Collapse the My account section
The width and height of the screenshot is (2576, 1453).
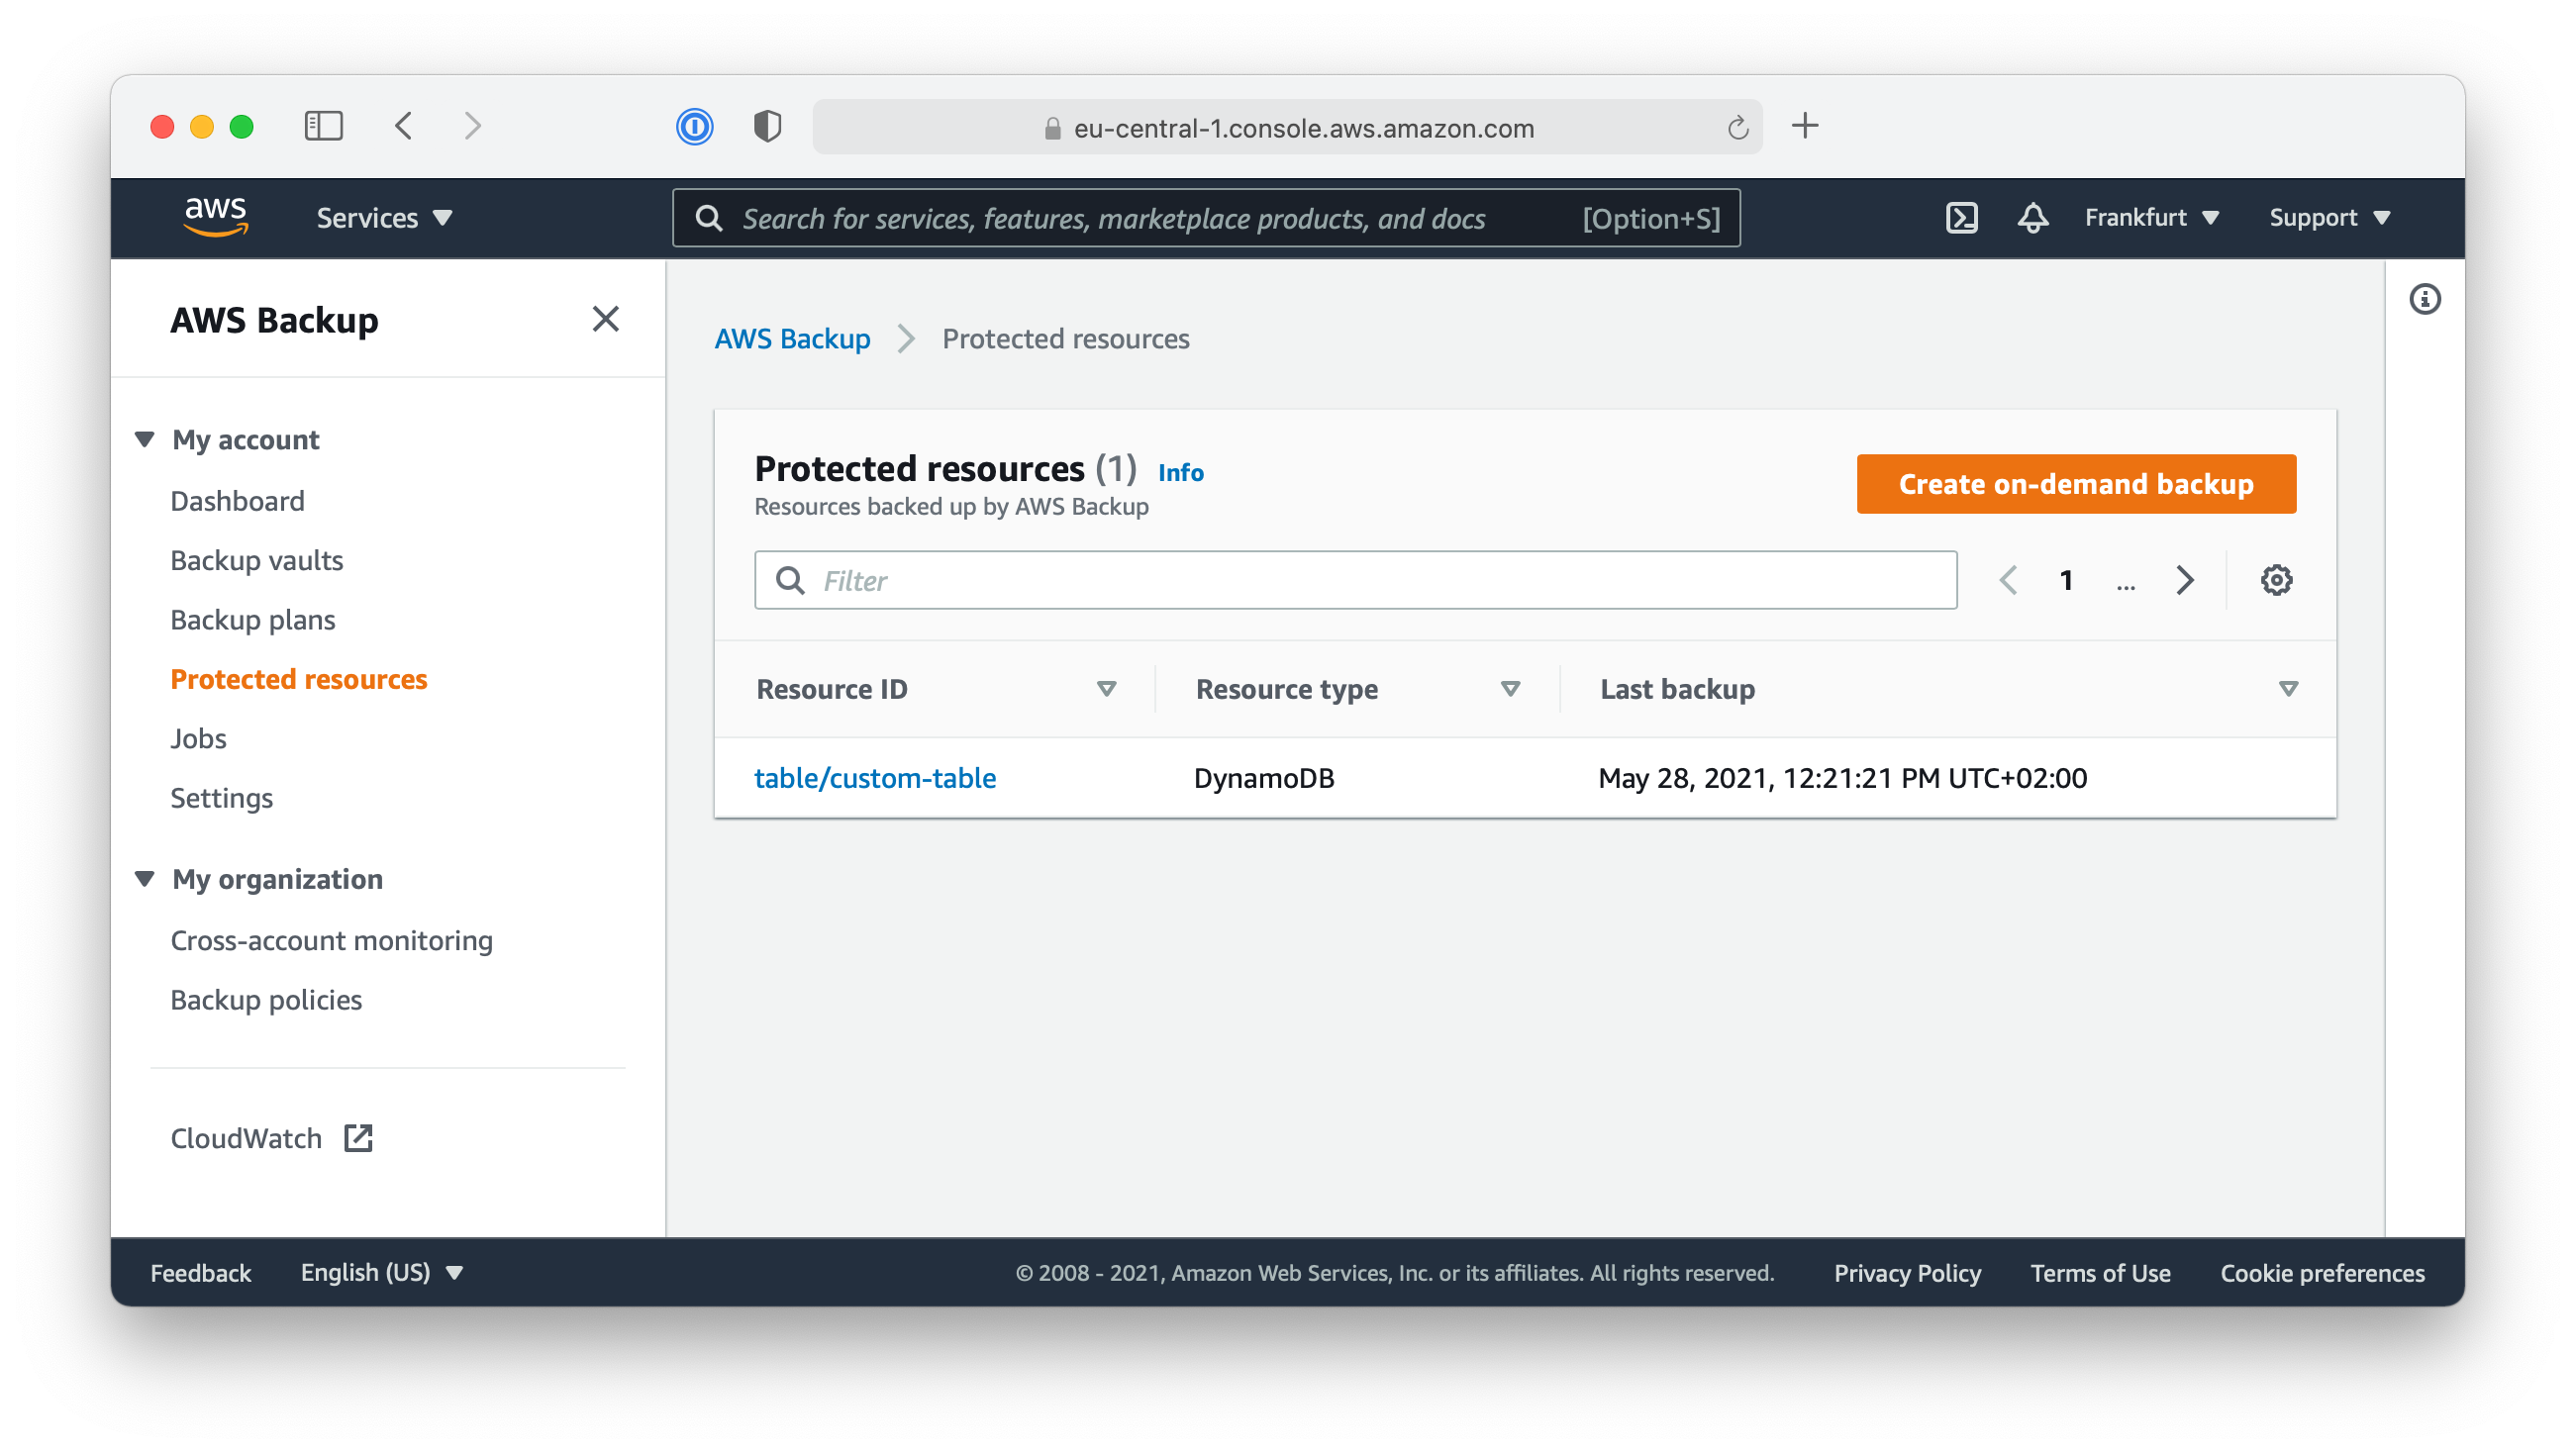[145, 439]
